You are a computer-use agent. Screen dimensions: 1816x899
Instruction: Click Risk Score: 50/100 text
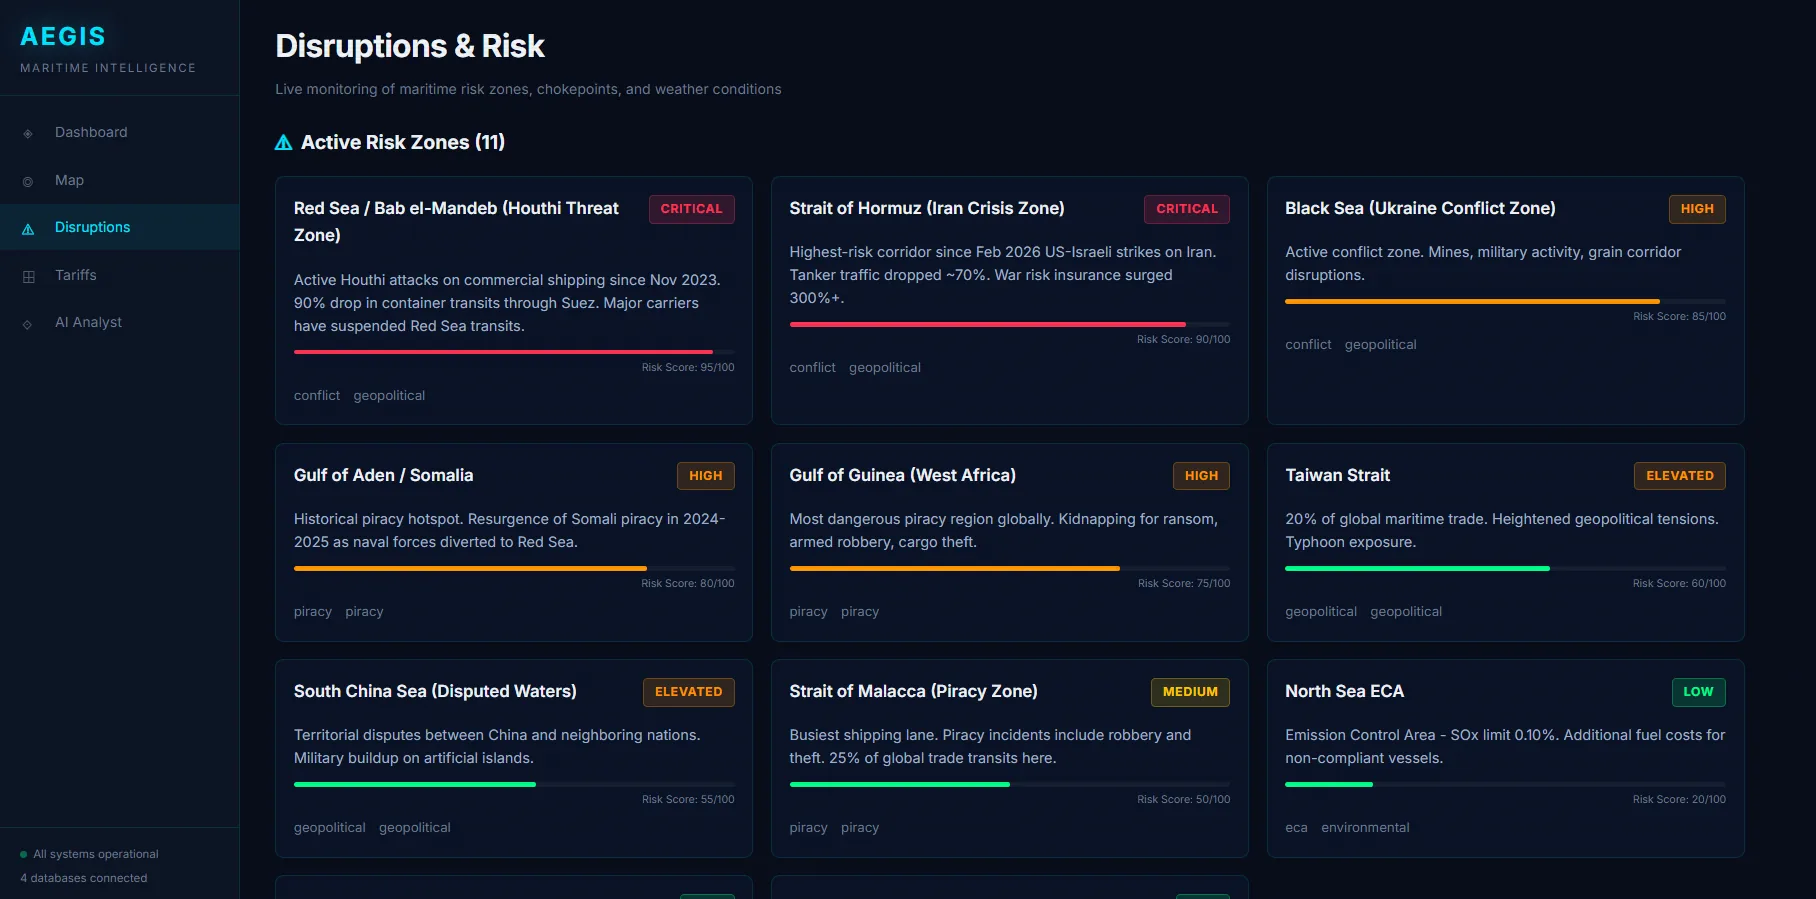point(1184,800)
